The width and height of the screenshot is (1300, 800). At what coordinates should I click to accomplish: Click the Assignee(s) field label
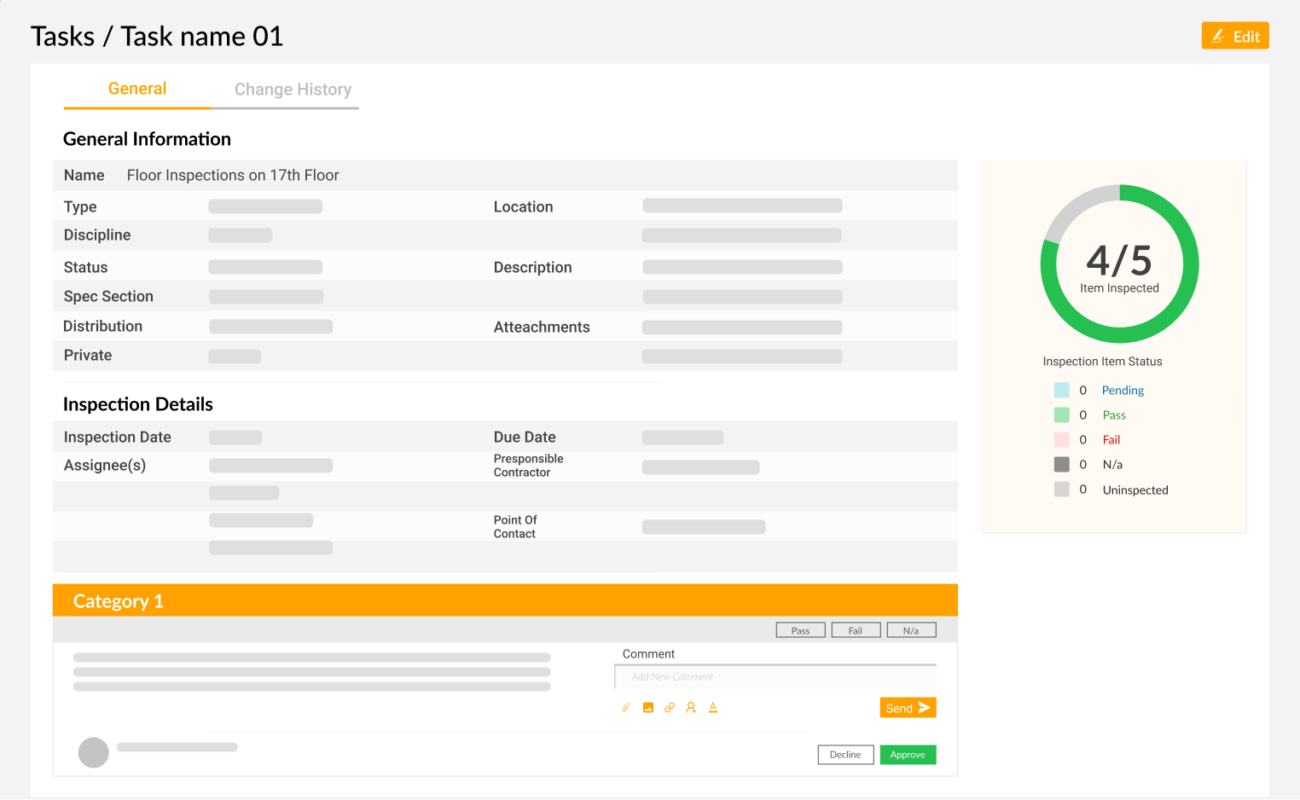point(105,466)
